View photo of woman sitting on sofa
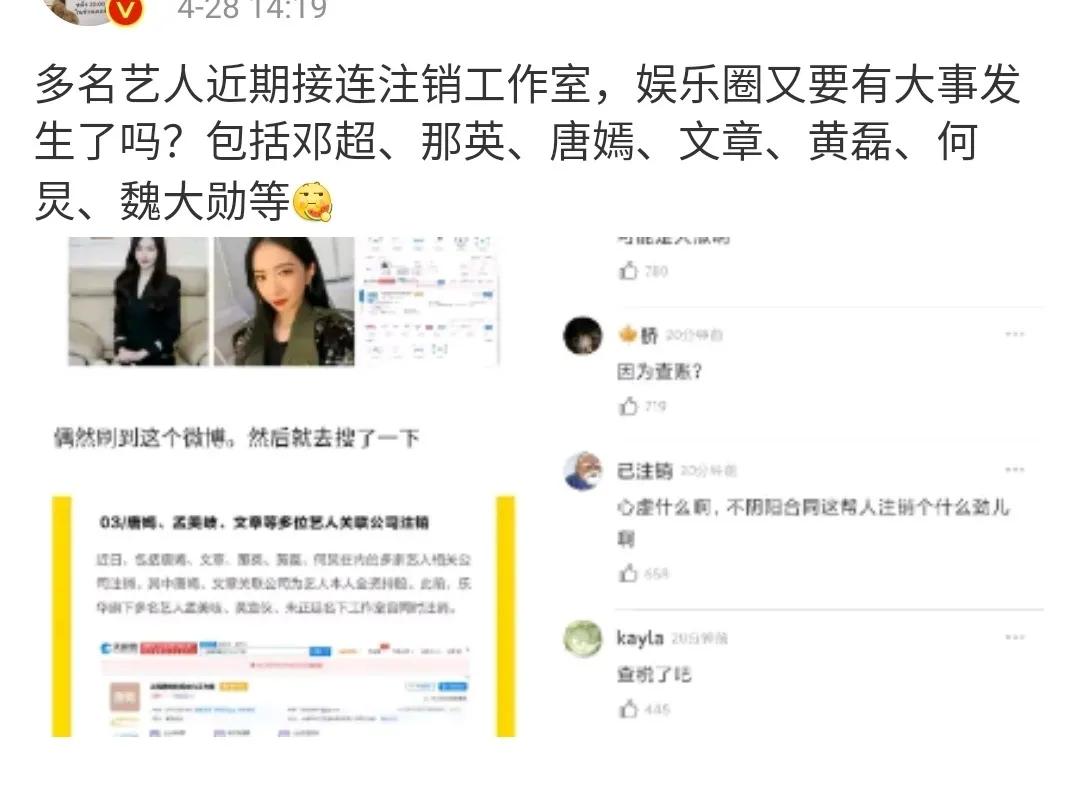This screenshot has height=793, width=1080. 138,301
